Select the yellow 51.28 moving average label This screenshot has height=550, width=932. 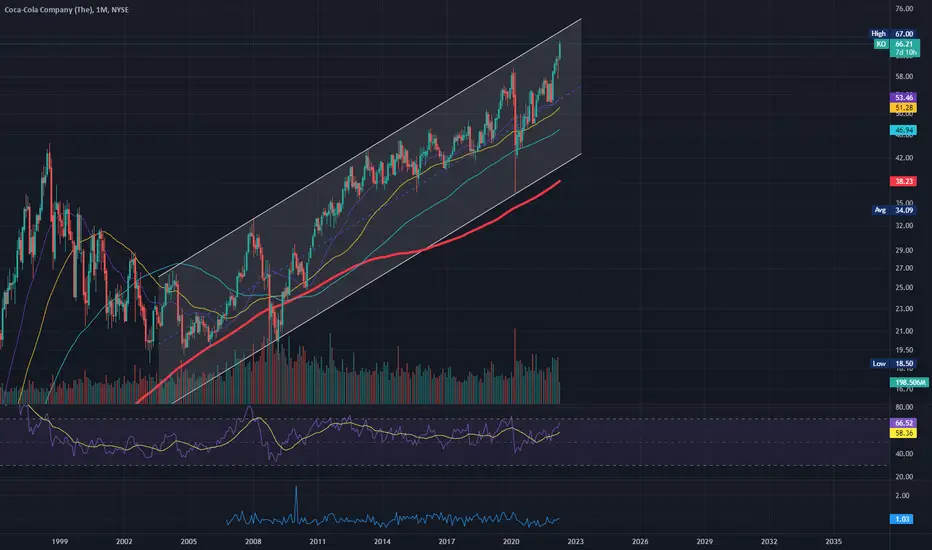tap(903, 108)
